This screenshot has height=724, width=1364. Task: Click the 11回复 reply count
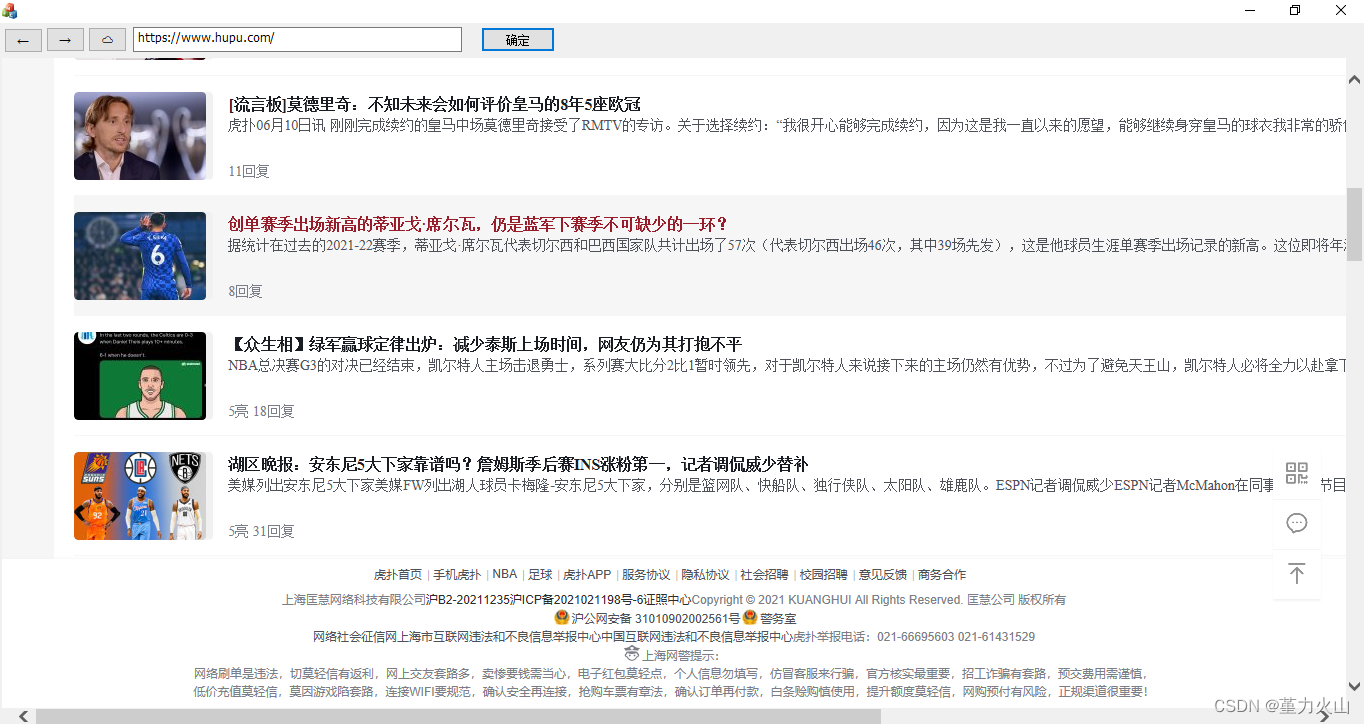click(x=249, y=171)
